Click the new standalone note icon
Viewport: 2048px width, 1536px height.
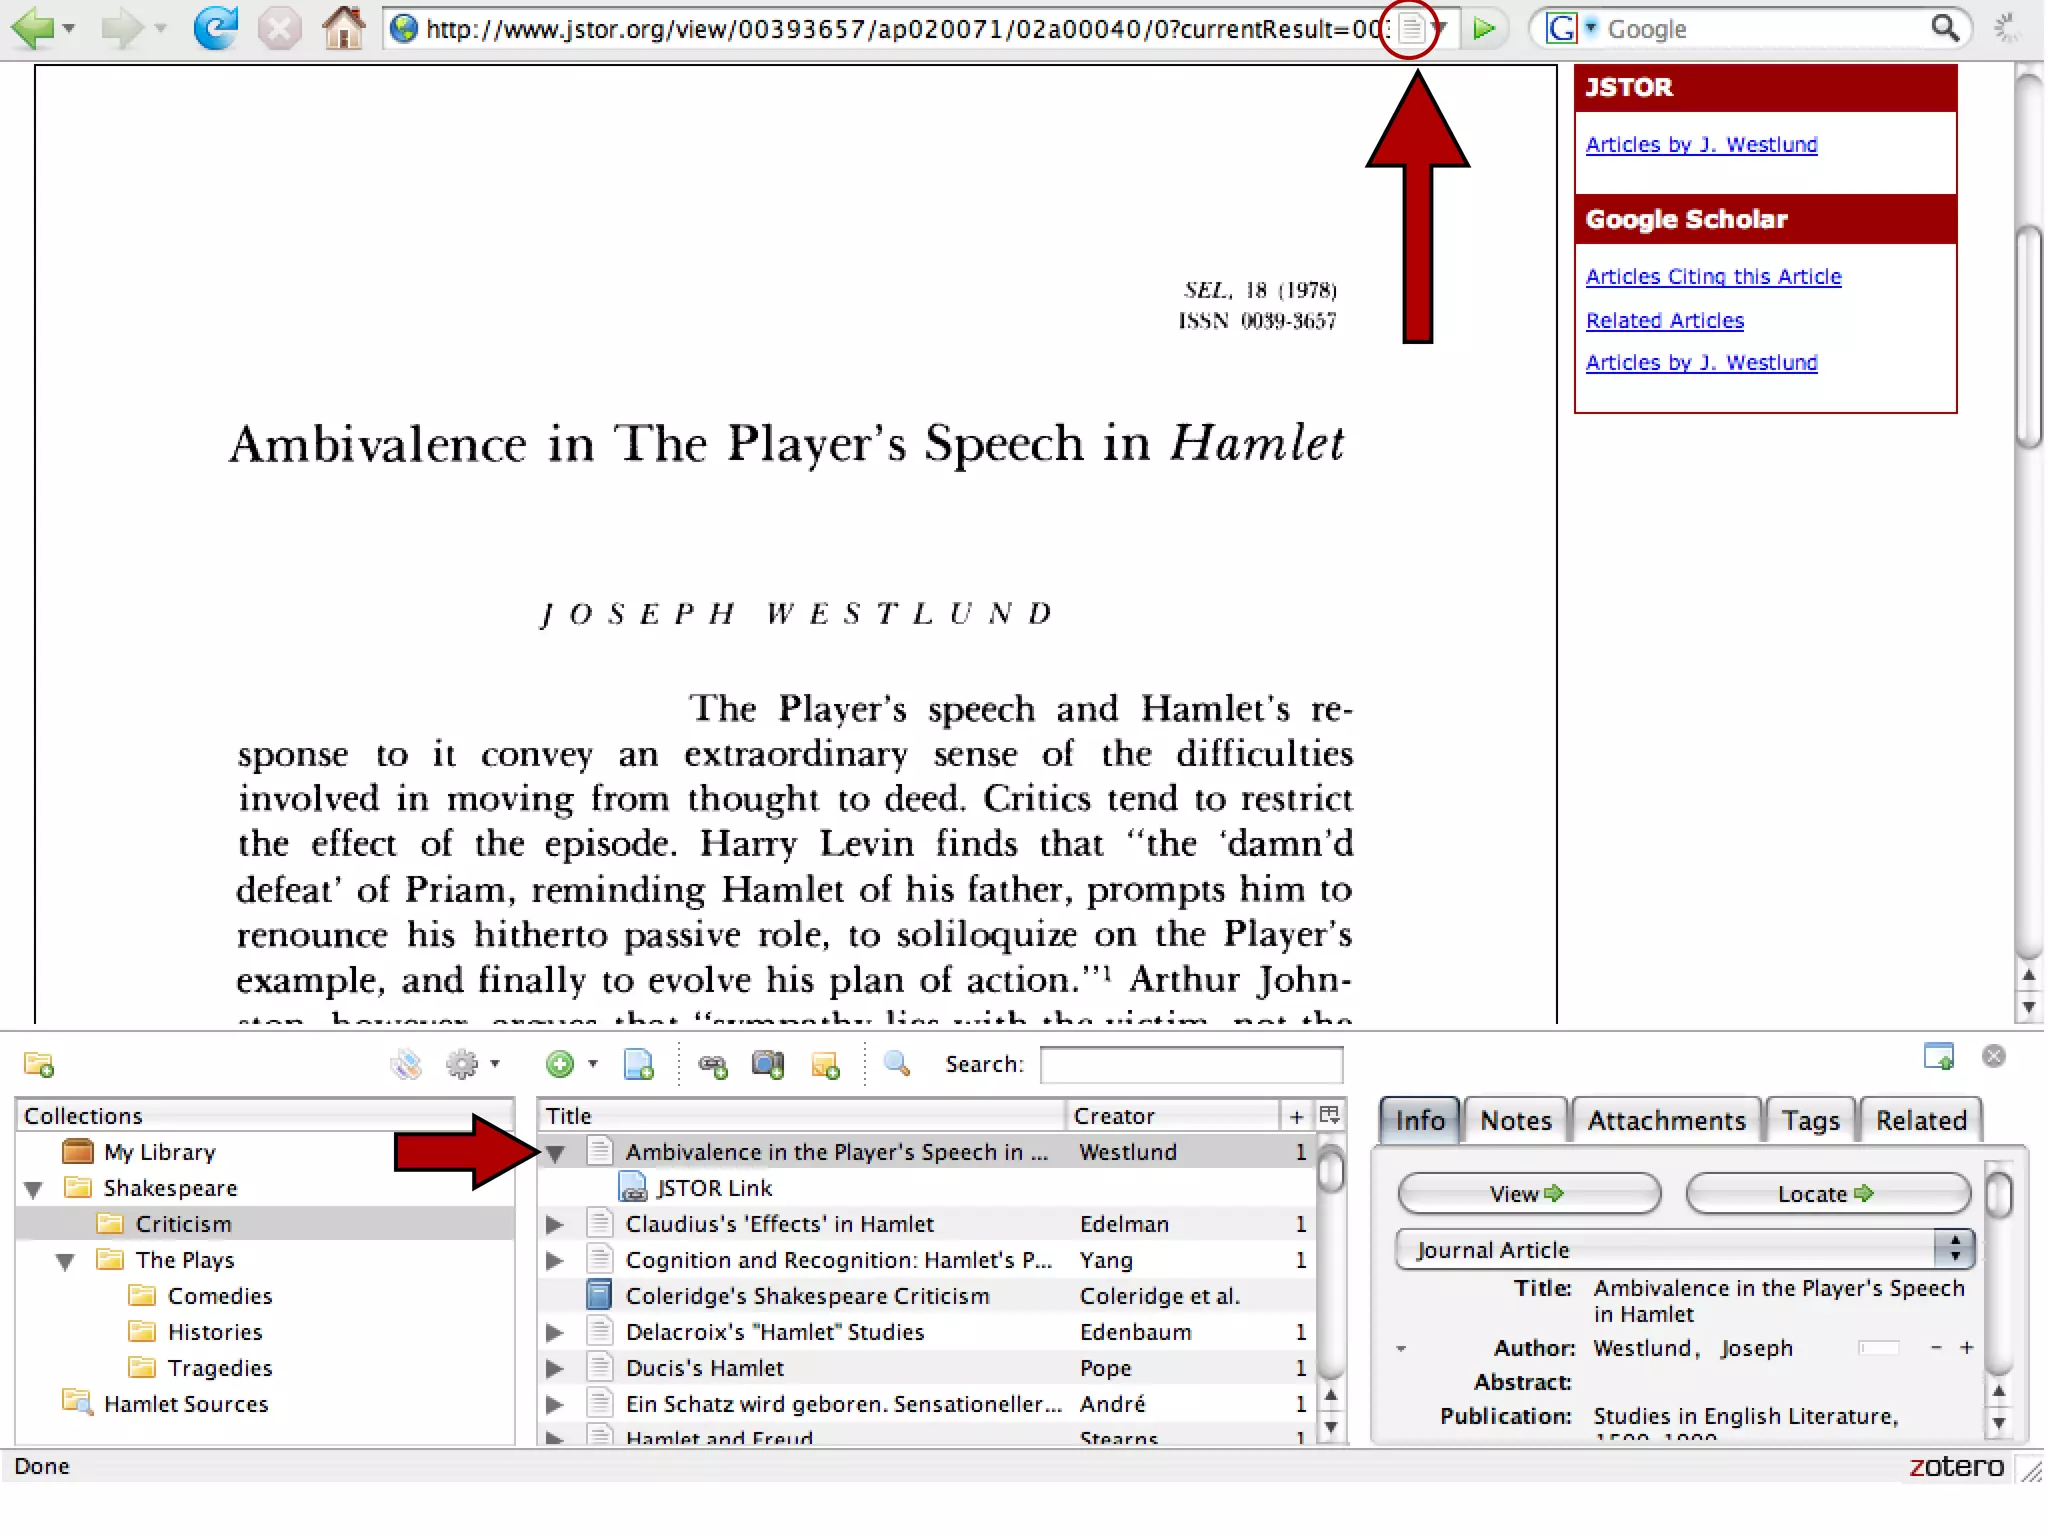click(x=825, y=1066)
